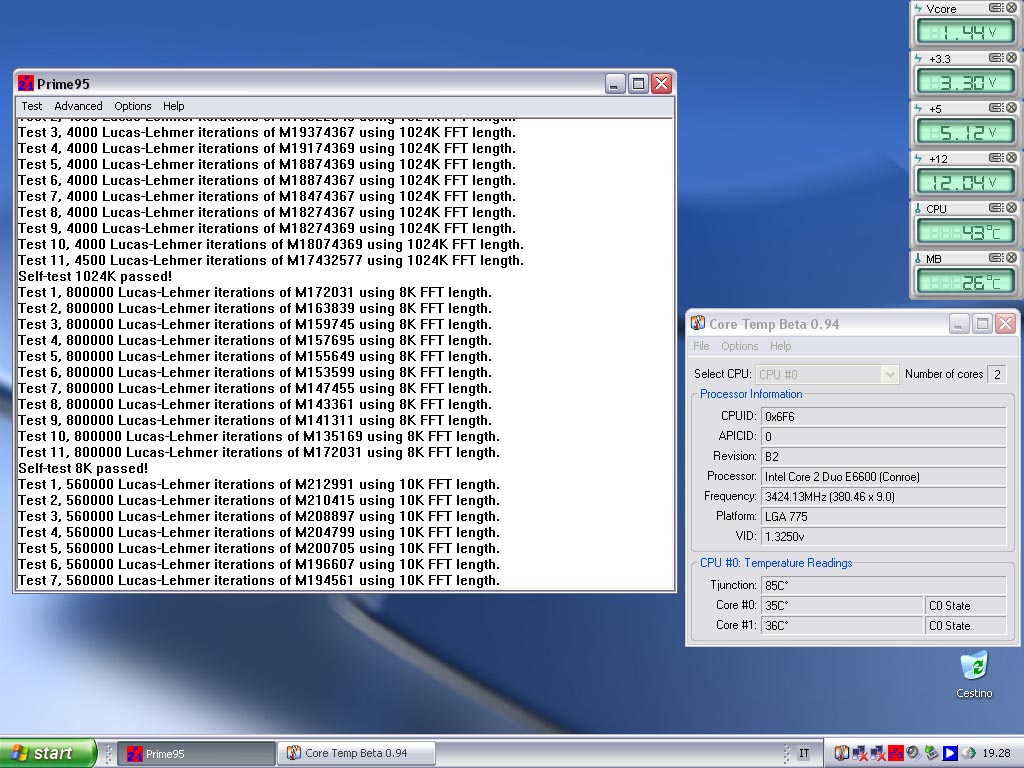This screenshot has height=768, width=1024.
Task: Click the VID value 1.3250v
Action: [x=884, y=537]
